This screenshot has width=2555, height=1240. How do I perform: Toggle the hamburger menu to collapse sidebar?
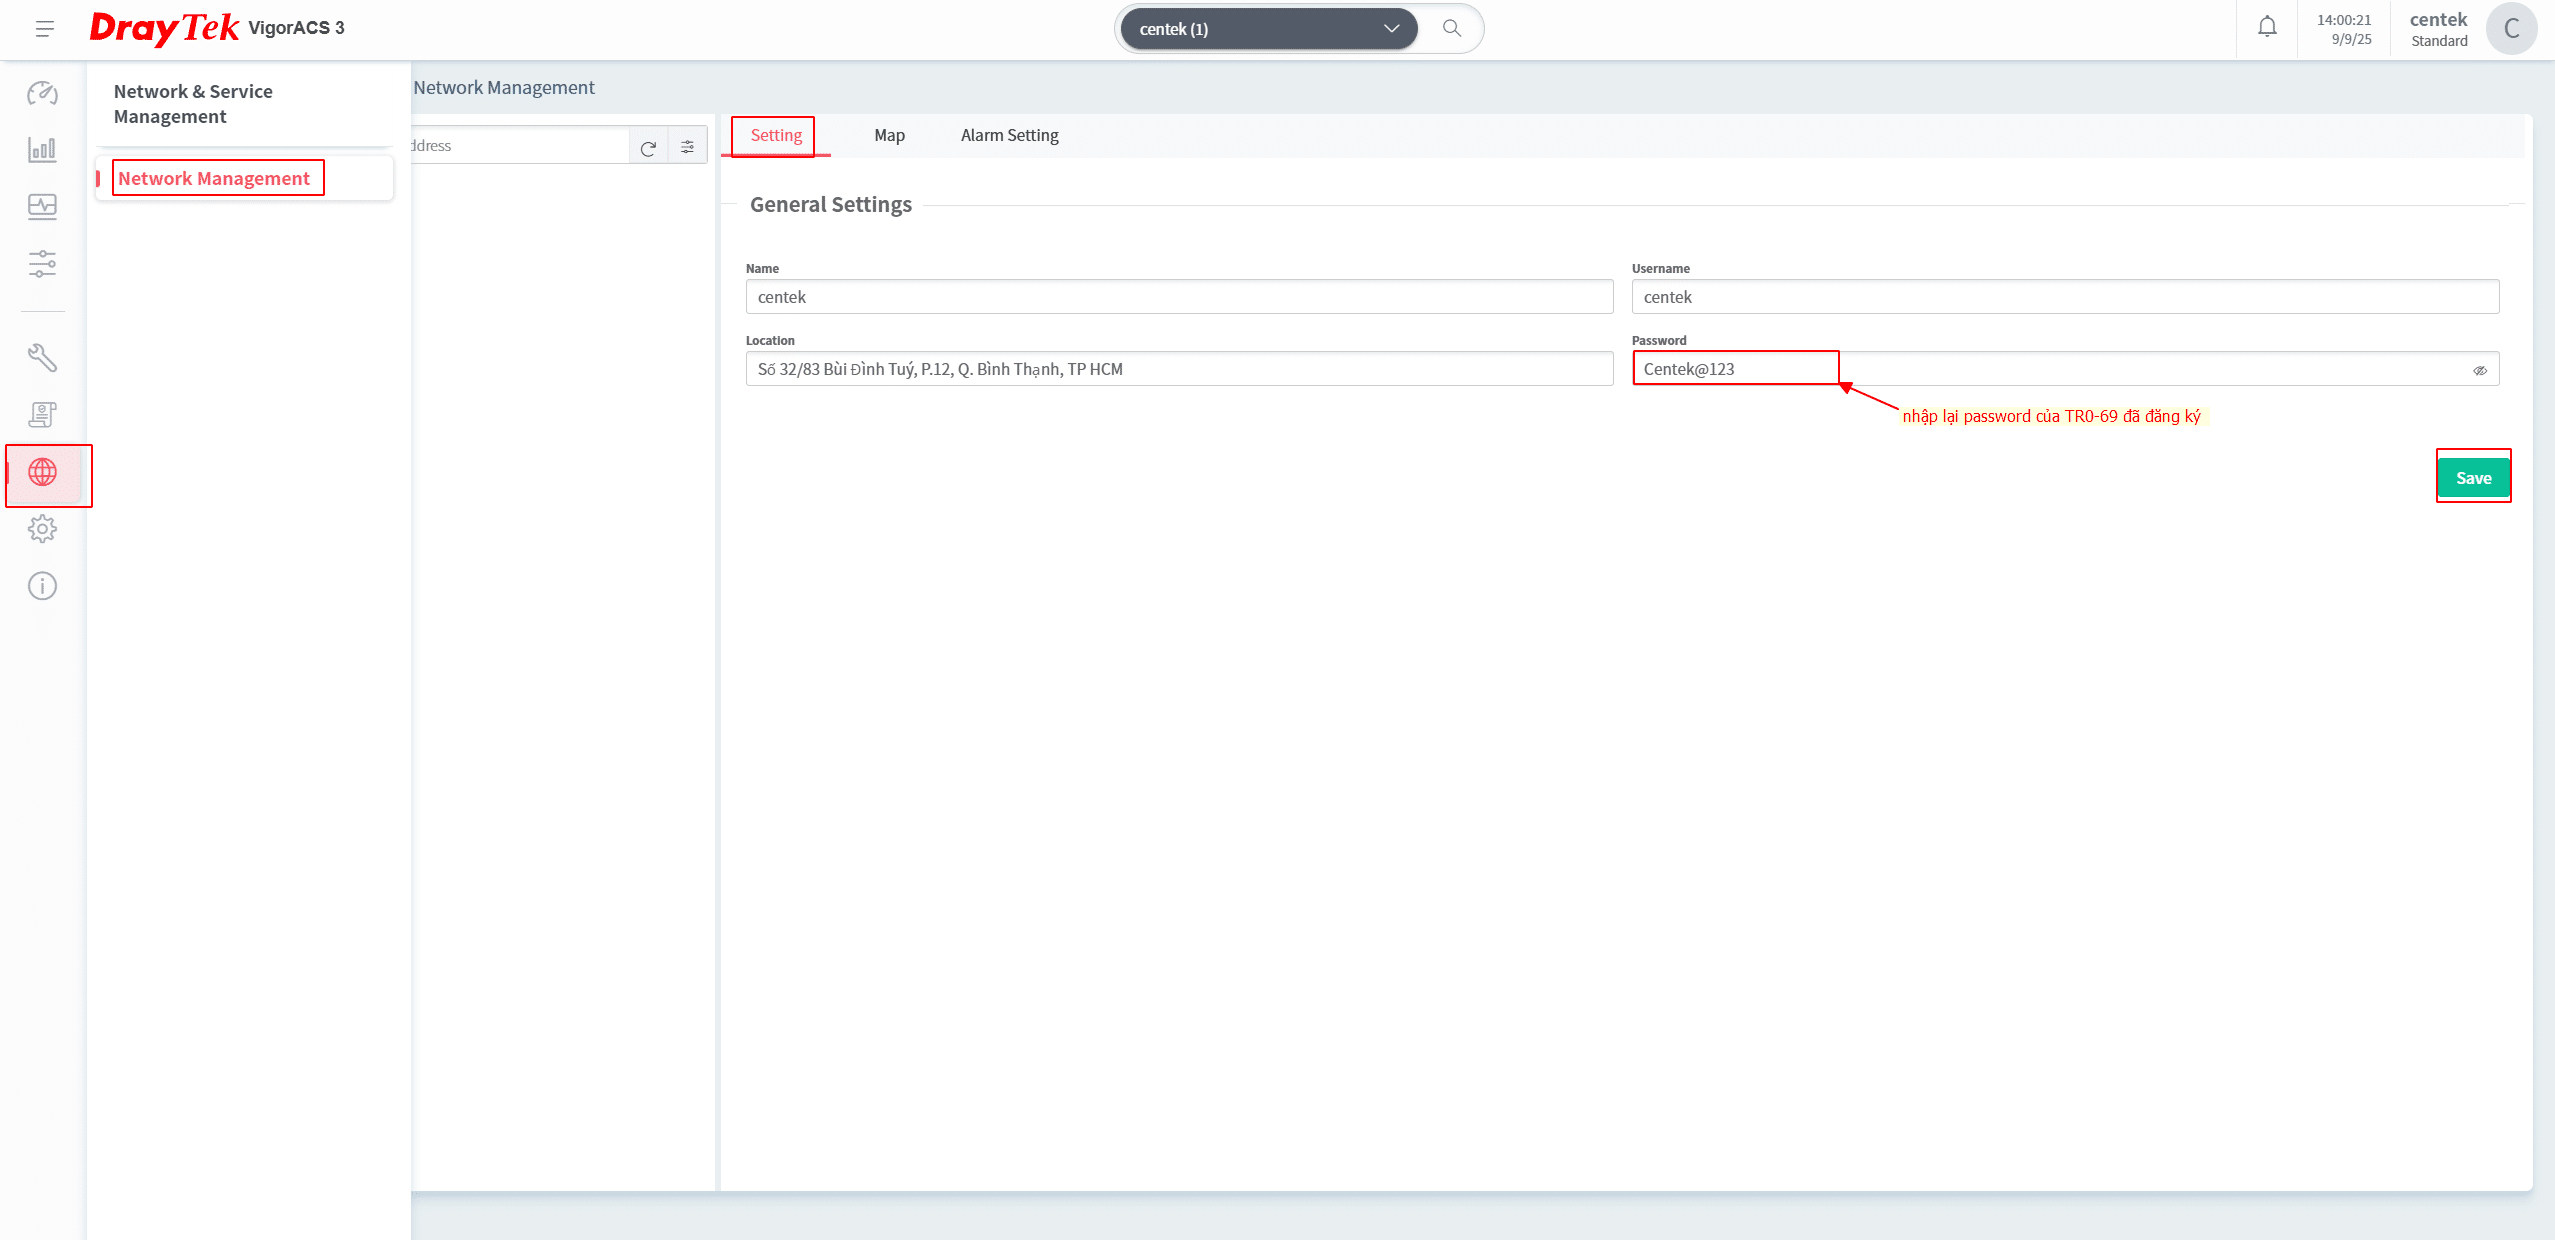[x=44, y=29]
